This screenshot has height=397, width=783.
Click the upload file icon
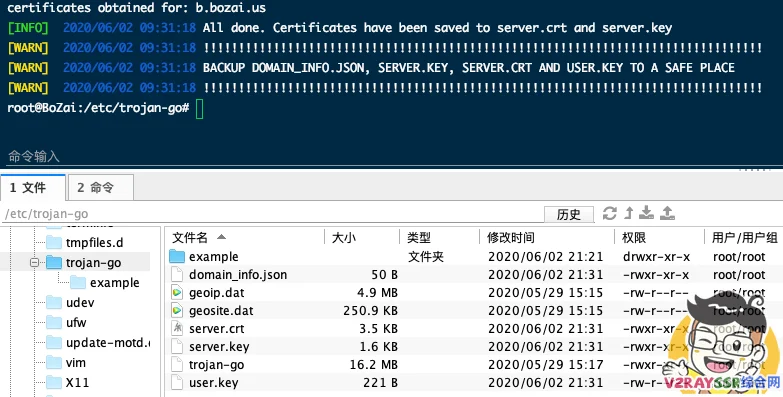(668, 213)
